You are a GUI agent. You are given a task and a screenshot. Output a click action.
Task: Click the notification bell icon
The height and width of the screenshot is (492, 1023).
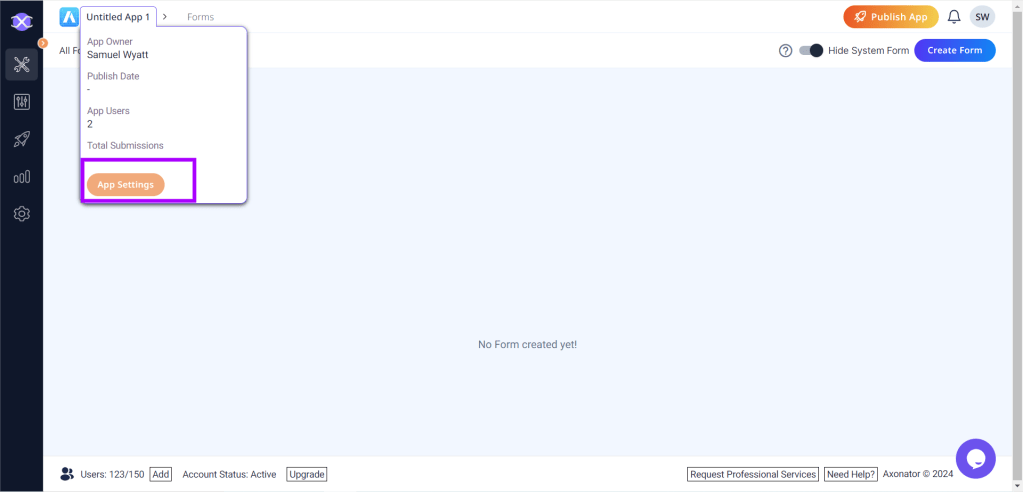pyautogui.click(x=954, y=17)
